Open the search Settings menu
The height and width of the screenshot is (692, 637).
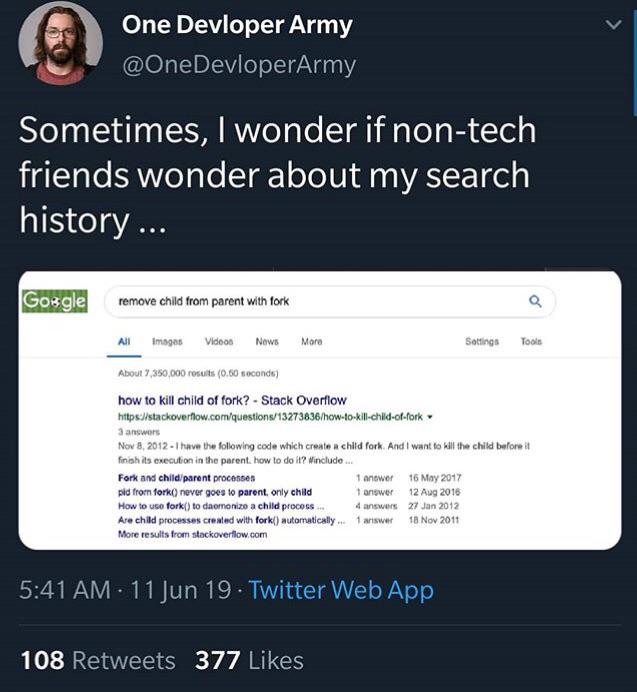tap(482, 341)
